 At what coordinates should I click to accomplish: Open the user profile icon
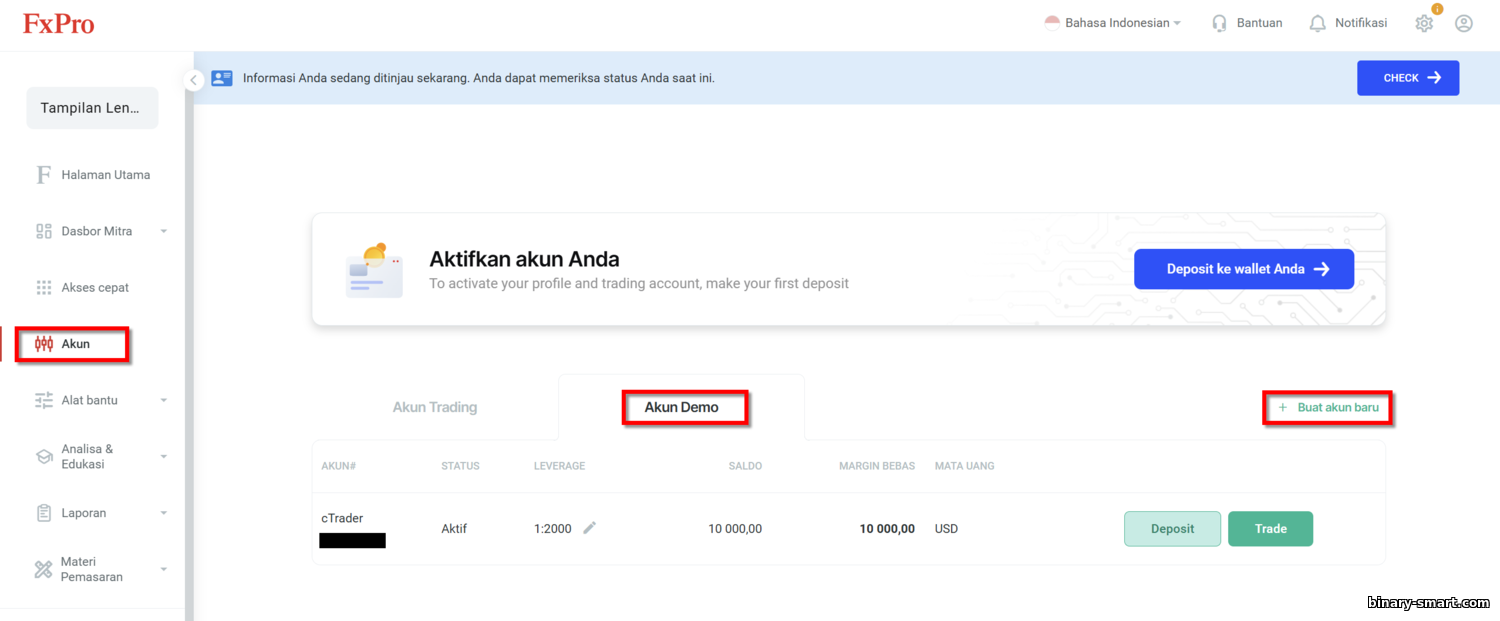click(1464, 23)
